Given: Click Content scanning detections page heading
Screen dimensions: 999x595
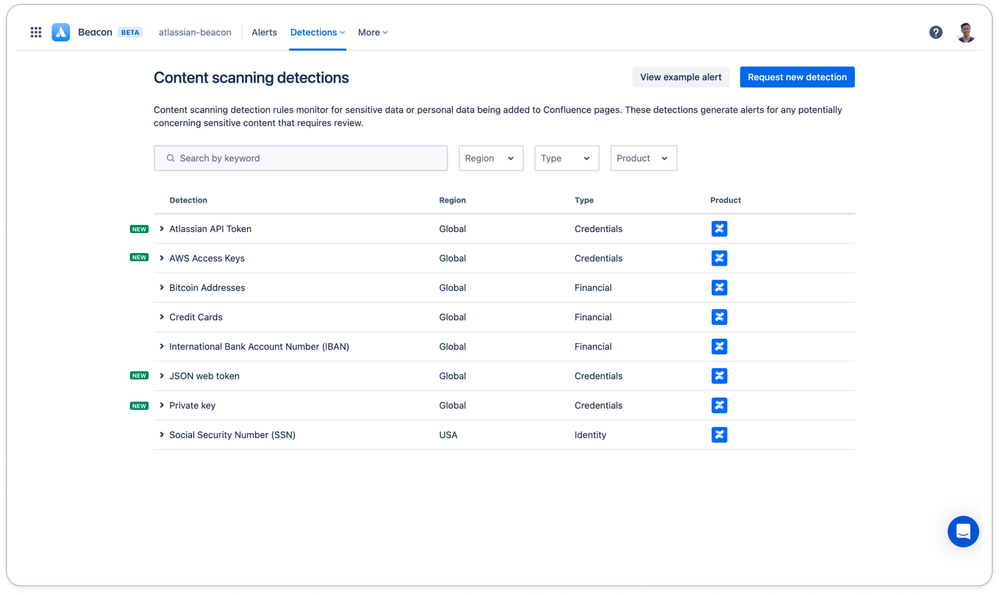Looking at the screenshot, I should (251, 78).
